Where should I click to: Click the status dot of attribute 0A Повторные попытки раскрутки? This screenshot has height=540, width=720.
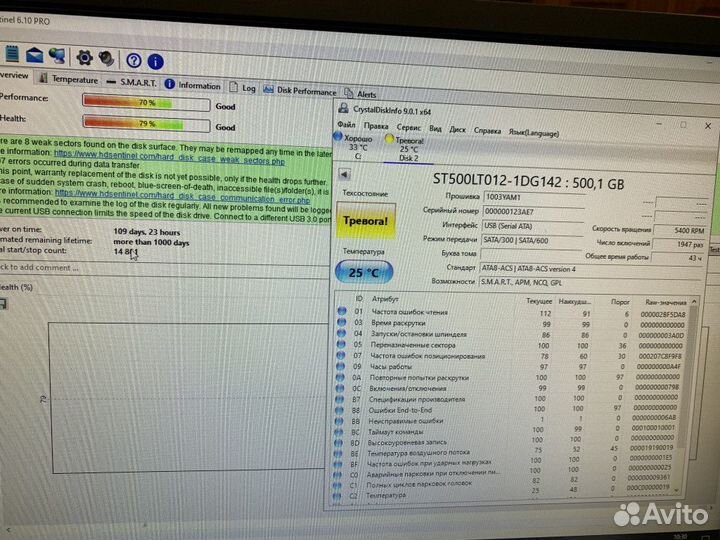[340, 377]
